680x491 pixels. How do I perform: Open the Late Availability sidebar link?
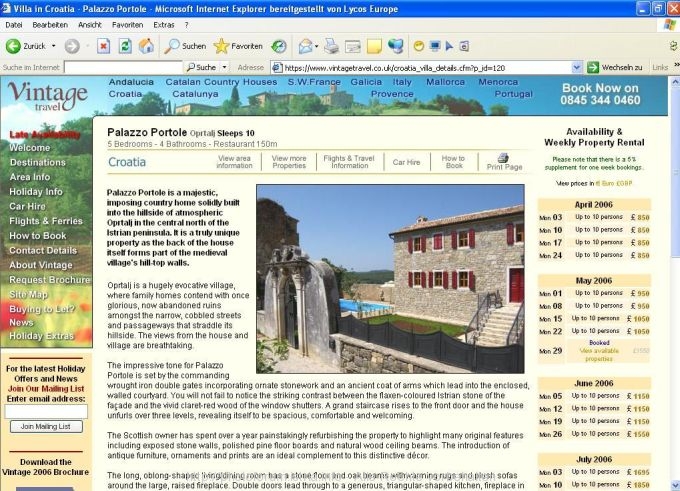point(45,135)
